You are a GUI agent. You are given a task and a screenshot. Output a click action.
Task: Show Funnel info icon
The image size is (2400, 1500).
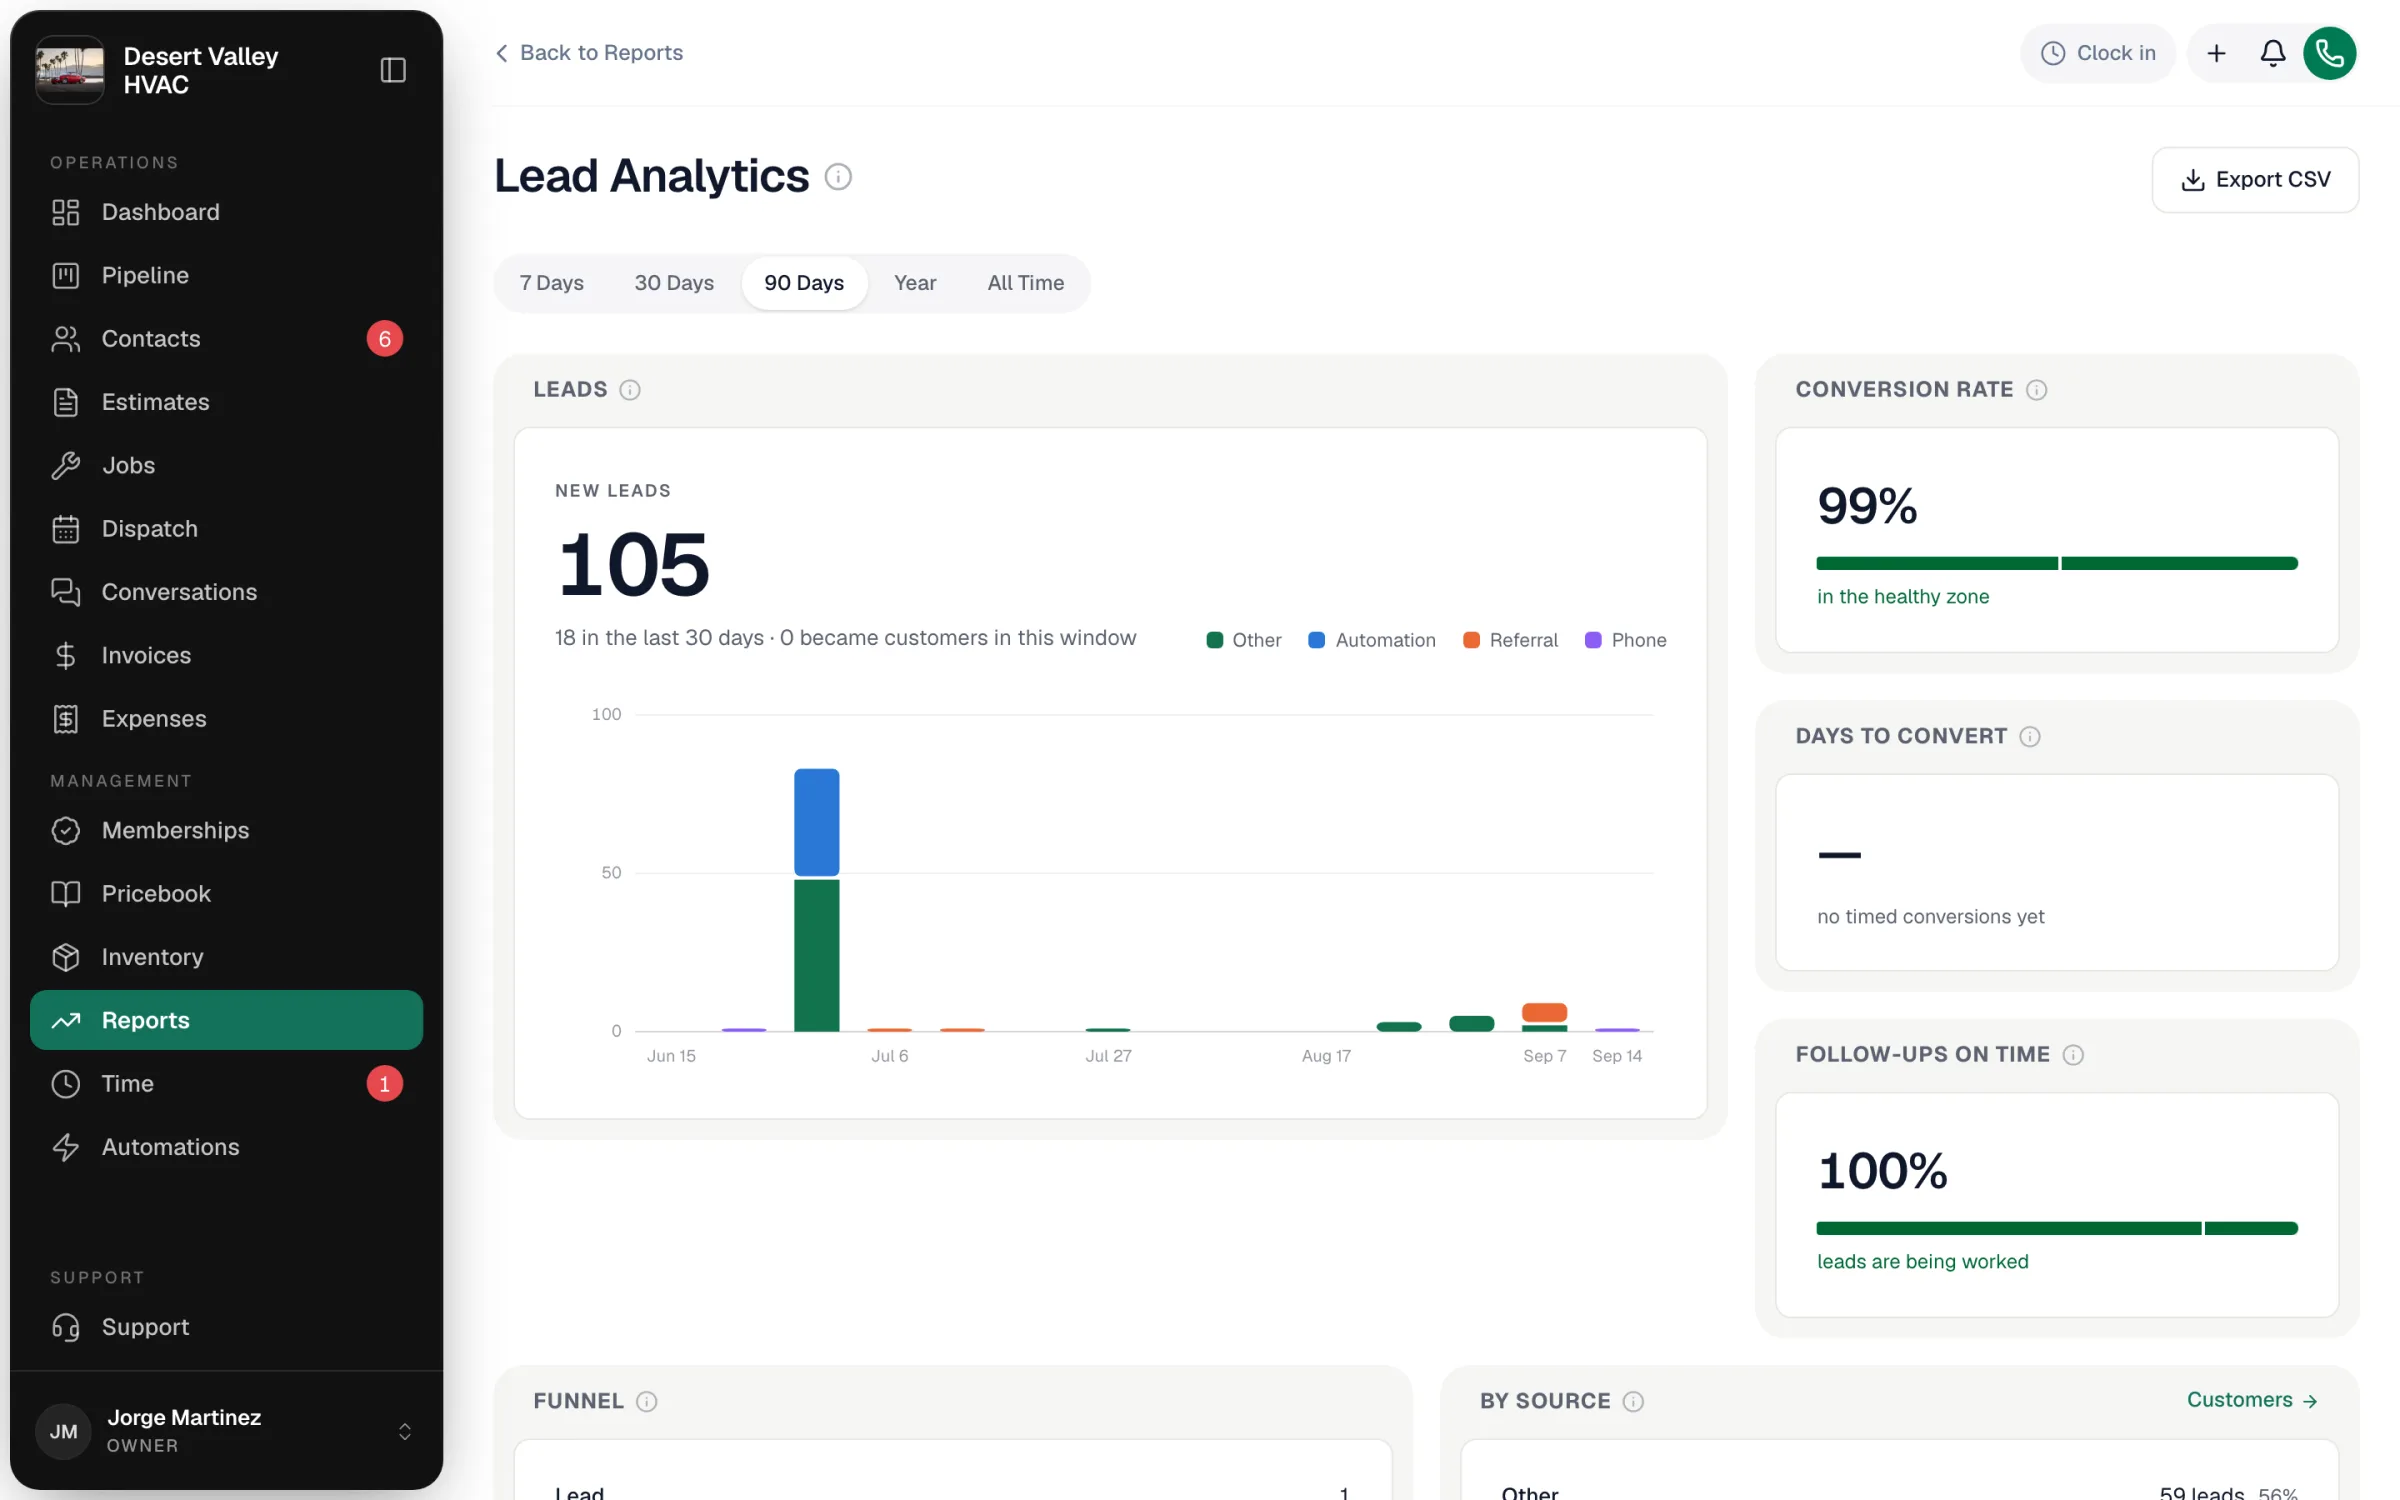pyautogui.click(x=647, y=1402)
